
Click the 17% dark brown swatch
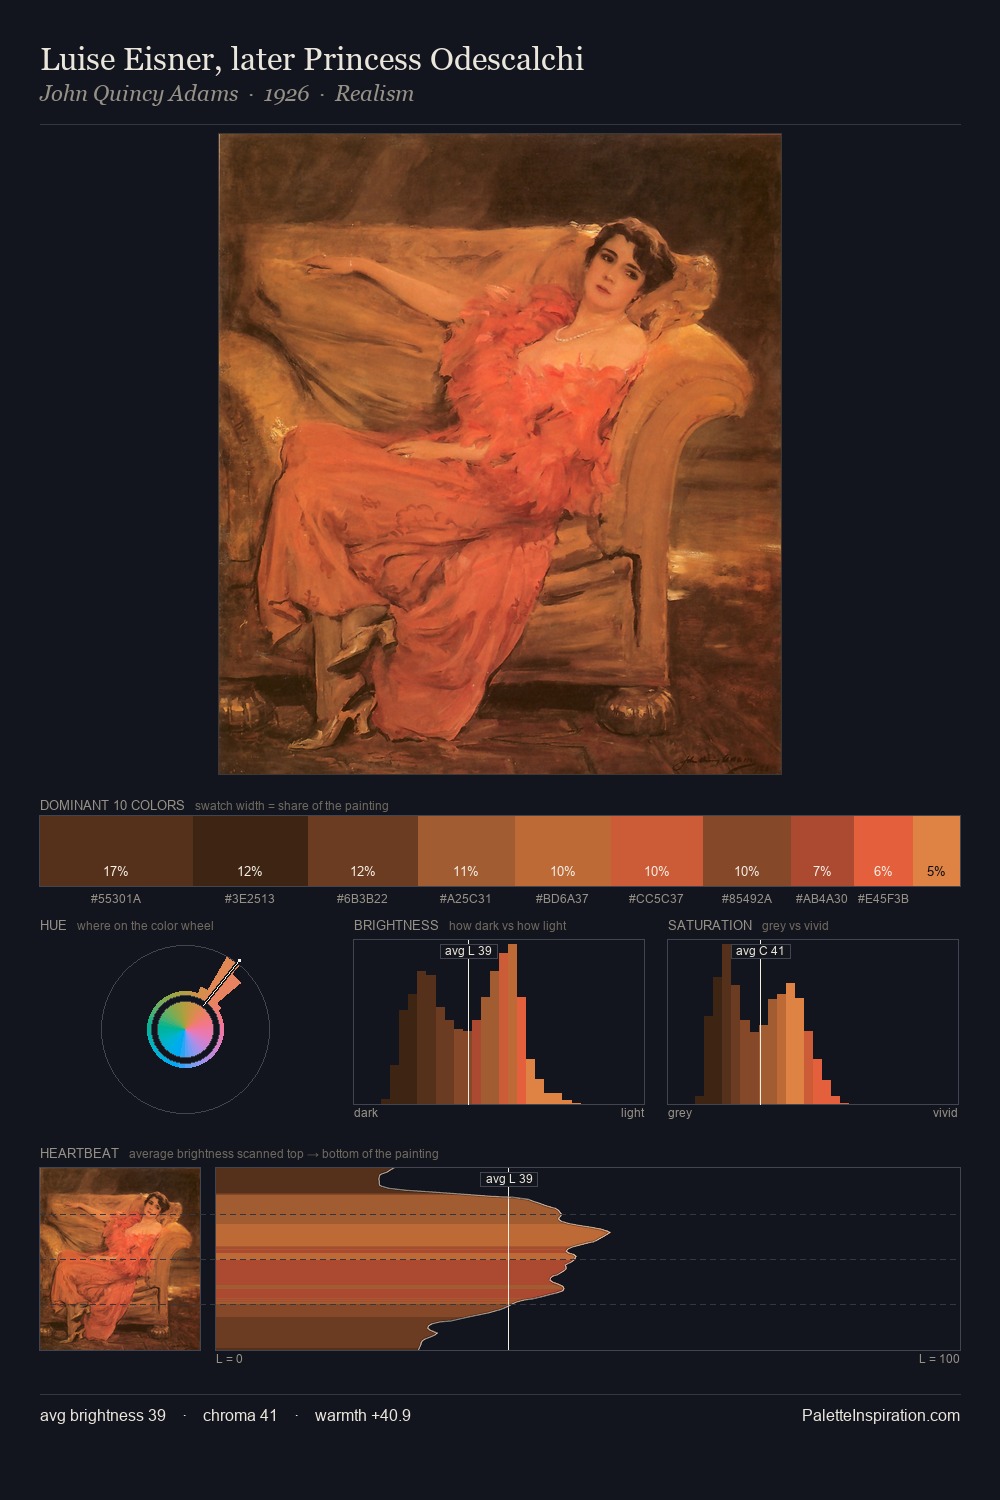coord(116,851)
